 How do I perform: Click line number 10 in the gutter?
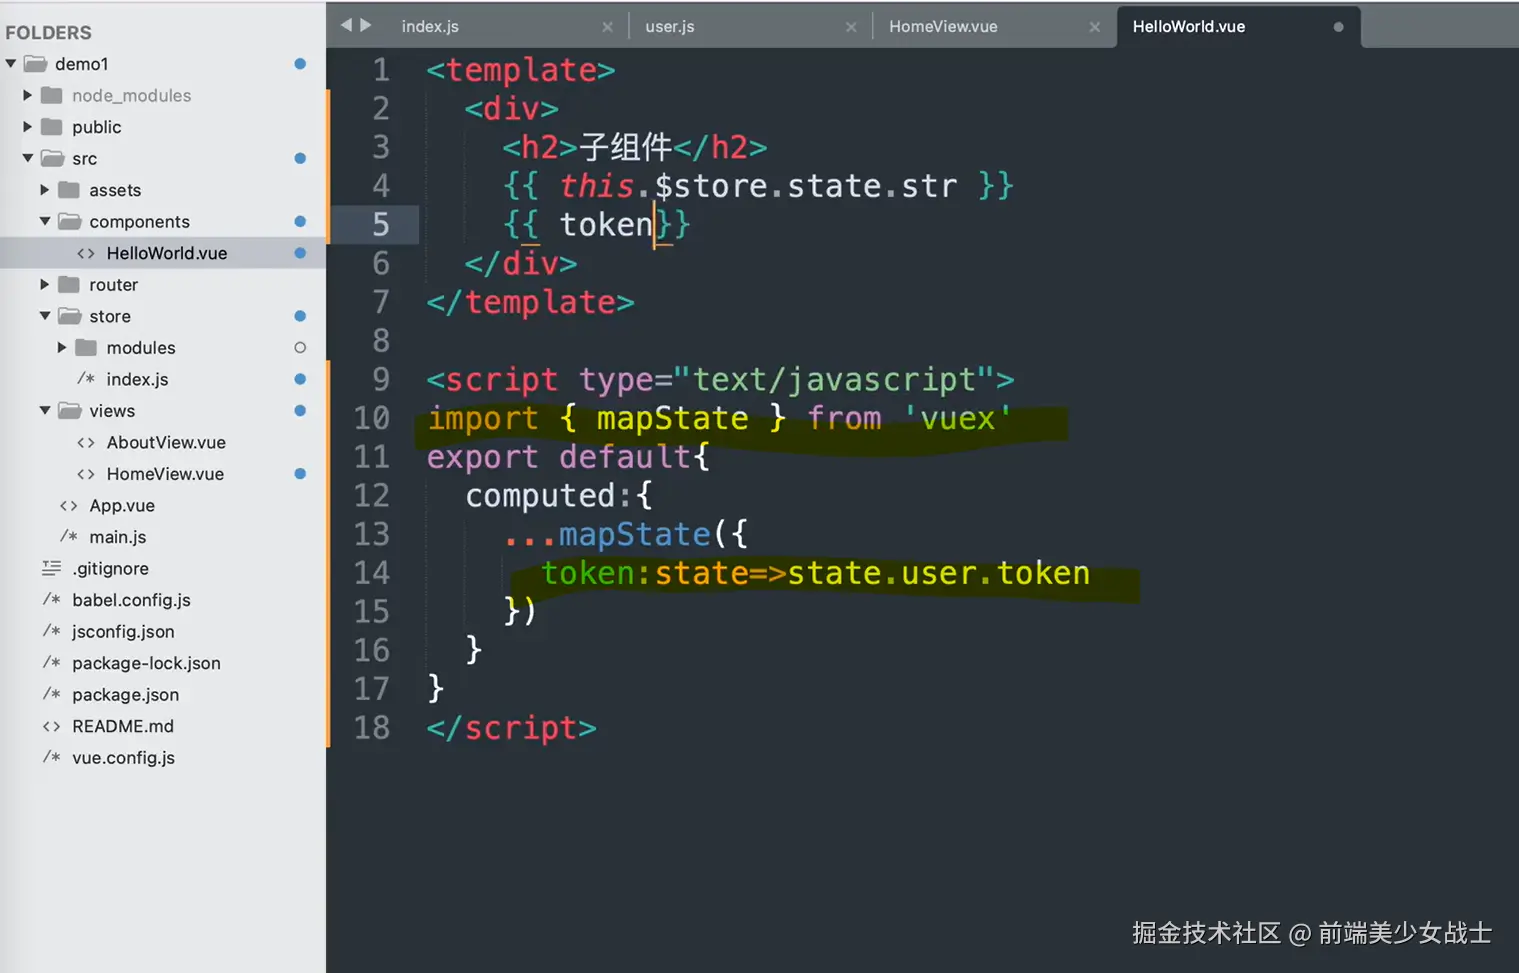tap(372, 418)
